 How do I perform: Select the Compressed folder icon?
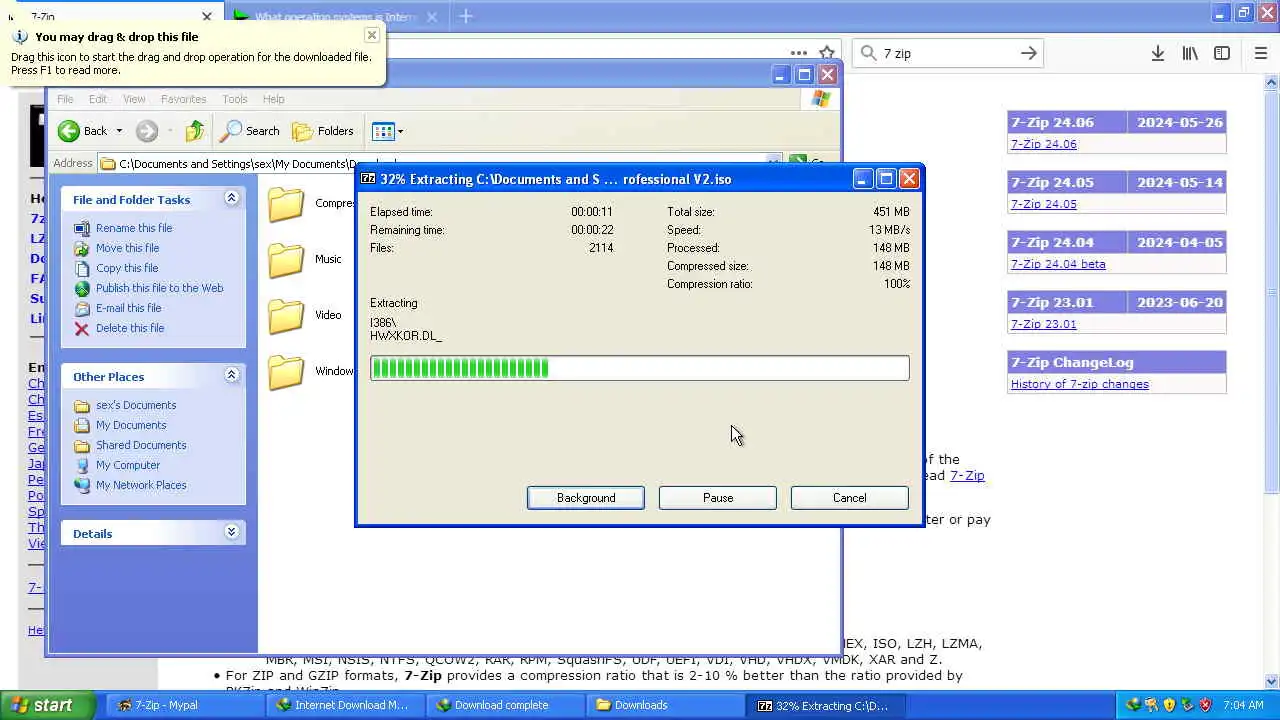coord(286,204)
